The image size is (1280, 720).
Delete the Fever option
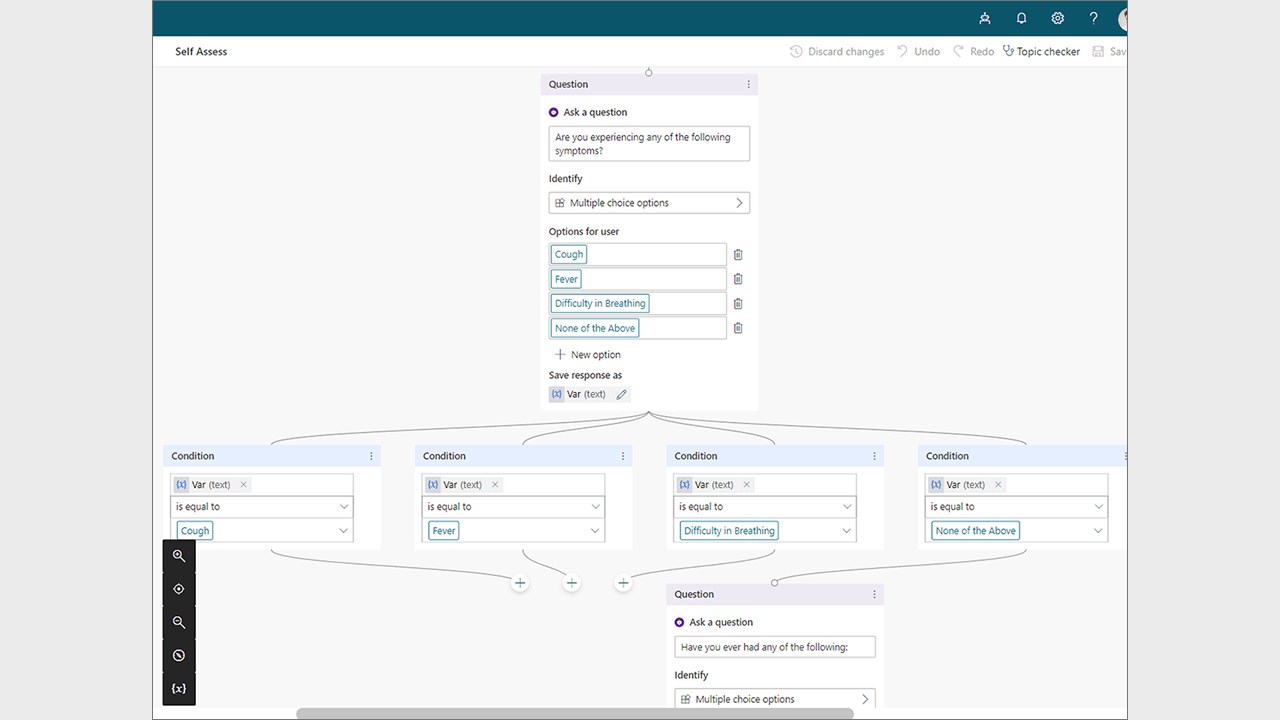(x=738, y=279)
